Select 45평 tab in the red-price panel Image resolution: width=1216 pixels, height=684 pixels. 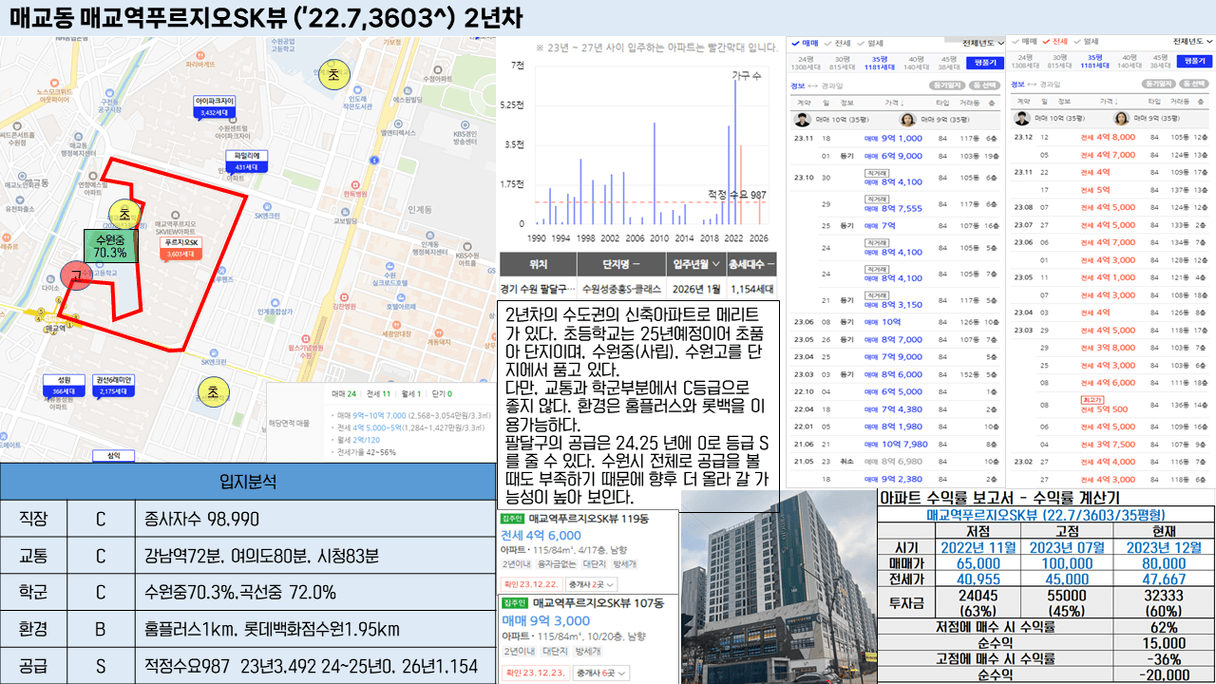(1160, 61)
